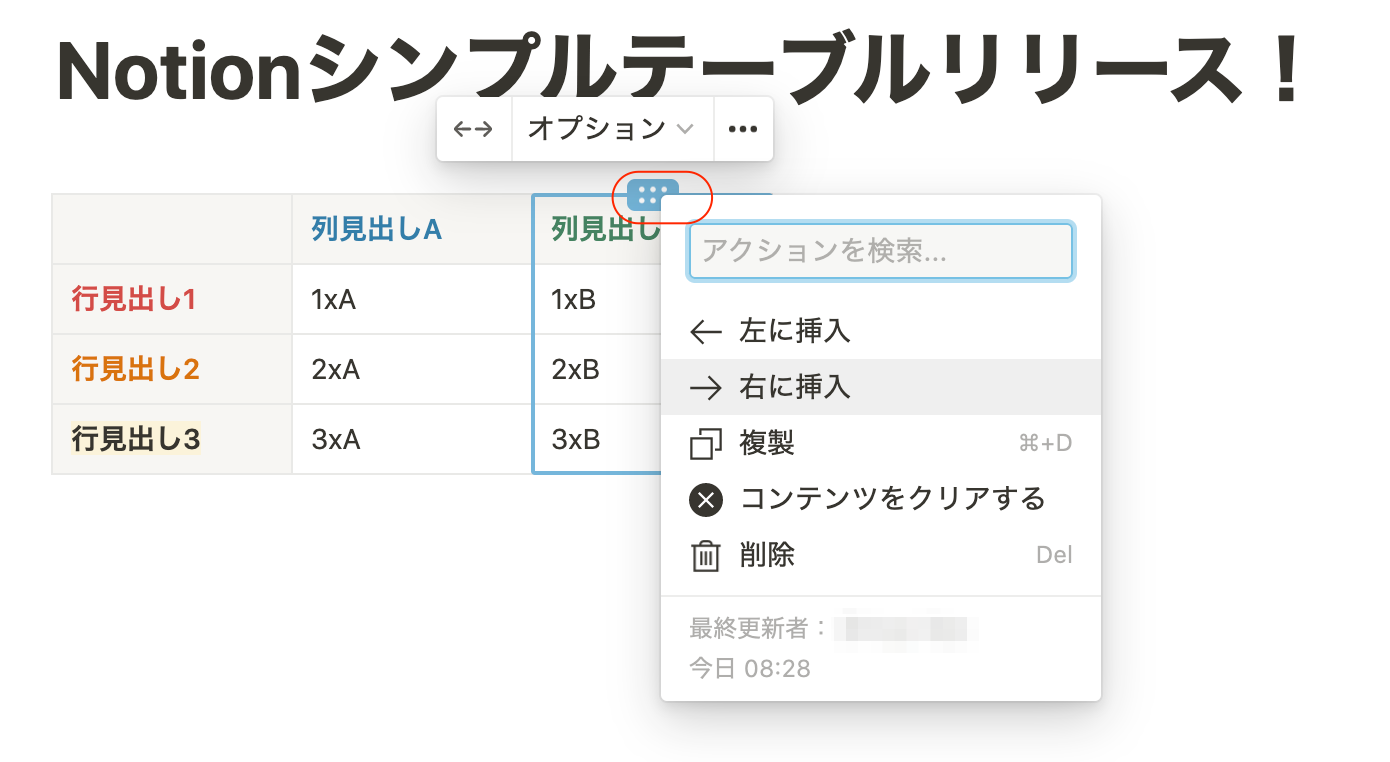Screen dimensions: 1390x762
Task: Expand the table toolbar with the ••• button
Action: [x=743, y=128]
